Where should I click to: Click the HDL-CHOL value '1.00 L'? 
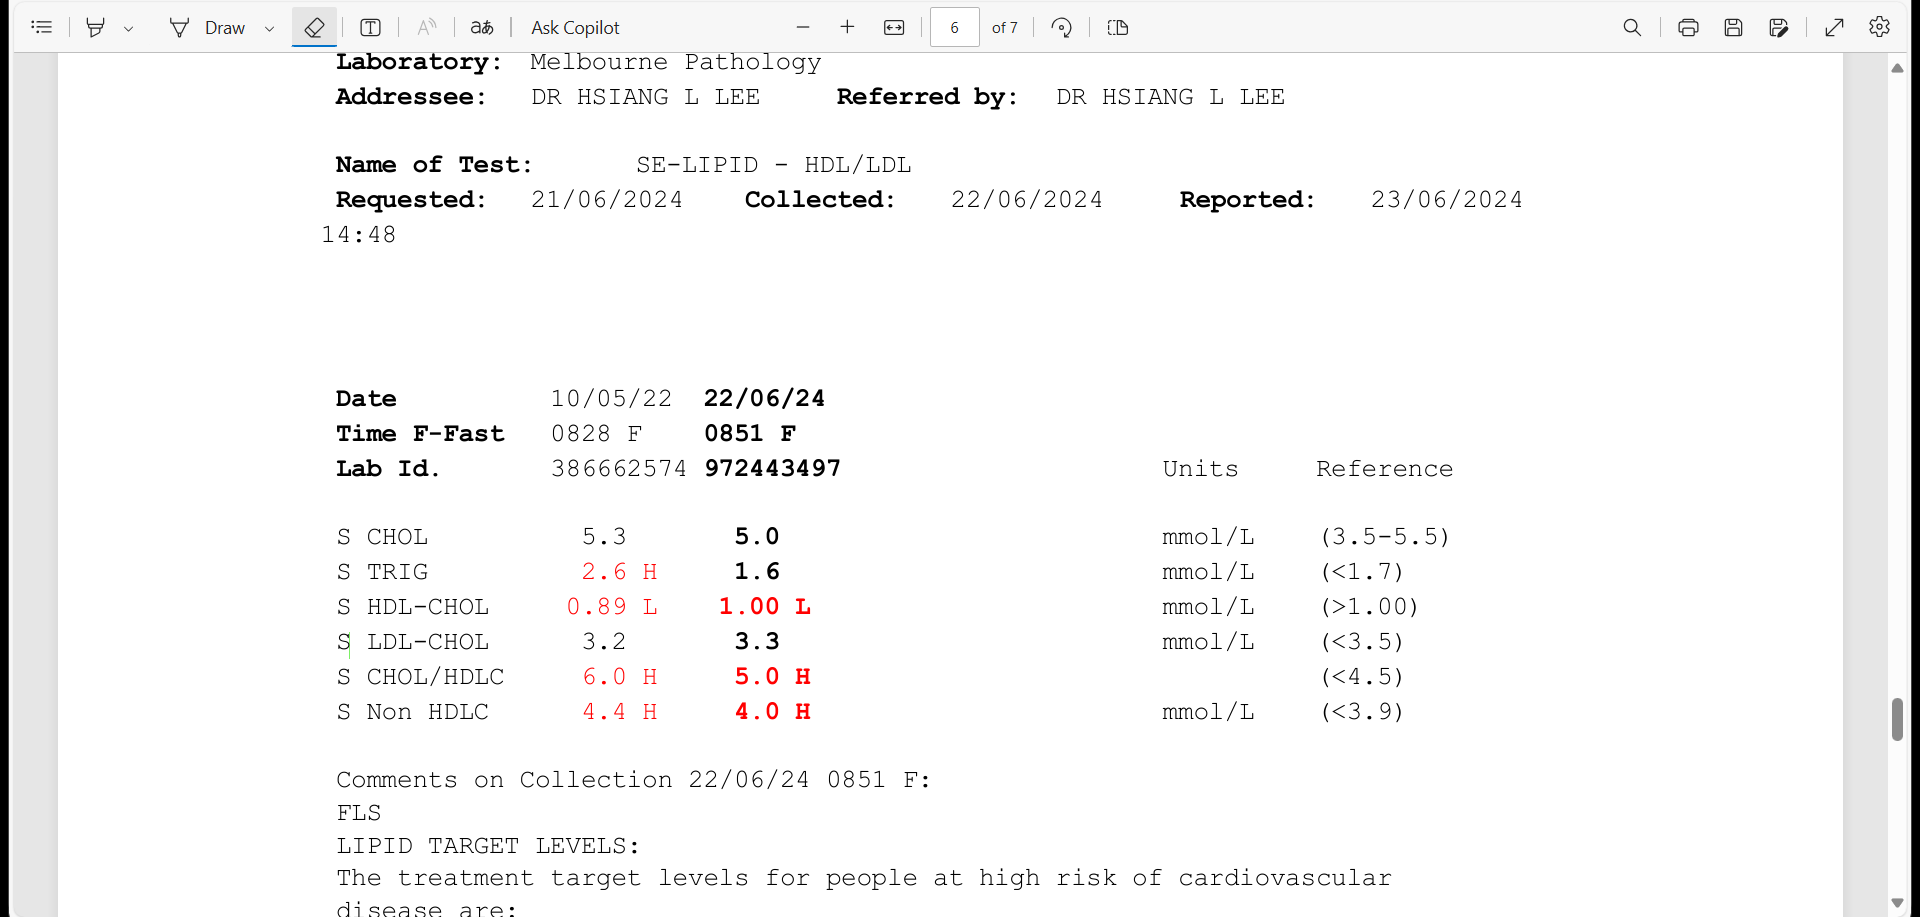click(x=765, y=607)
